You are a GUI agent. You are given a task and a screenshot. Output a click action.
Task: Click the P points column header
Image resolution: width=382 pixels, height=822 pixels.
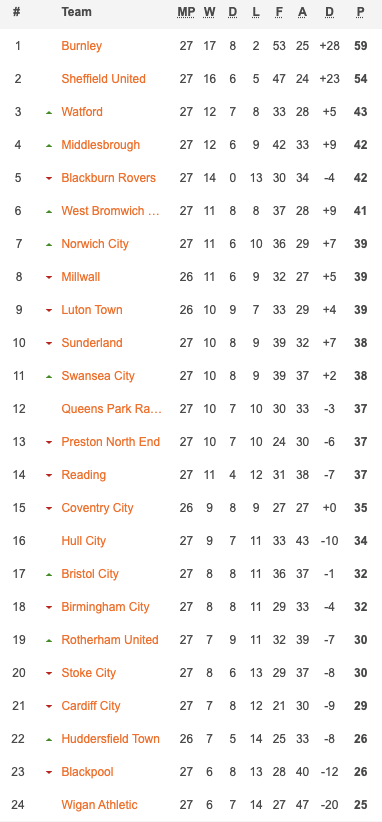360,12
